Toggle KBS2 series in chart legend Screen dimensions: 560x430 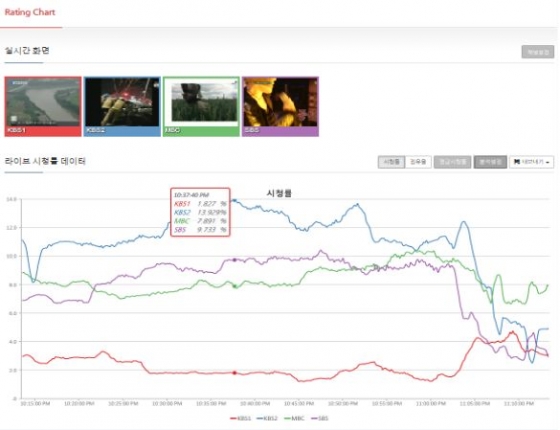click(267, 418)
